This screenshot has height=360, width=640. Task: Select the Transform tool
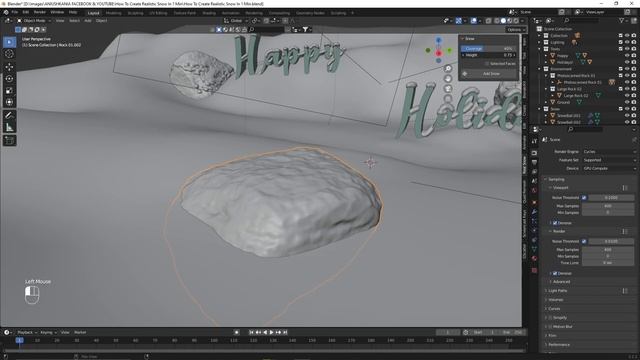click(x=9, y=102)
